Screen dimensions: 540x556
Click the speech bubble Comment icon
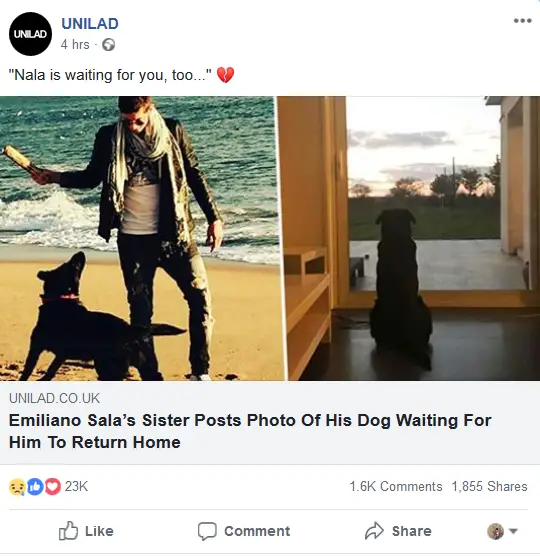[207, 531]
